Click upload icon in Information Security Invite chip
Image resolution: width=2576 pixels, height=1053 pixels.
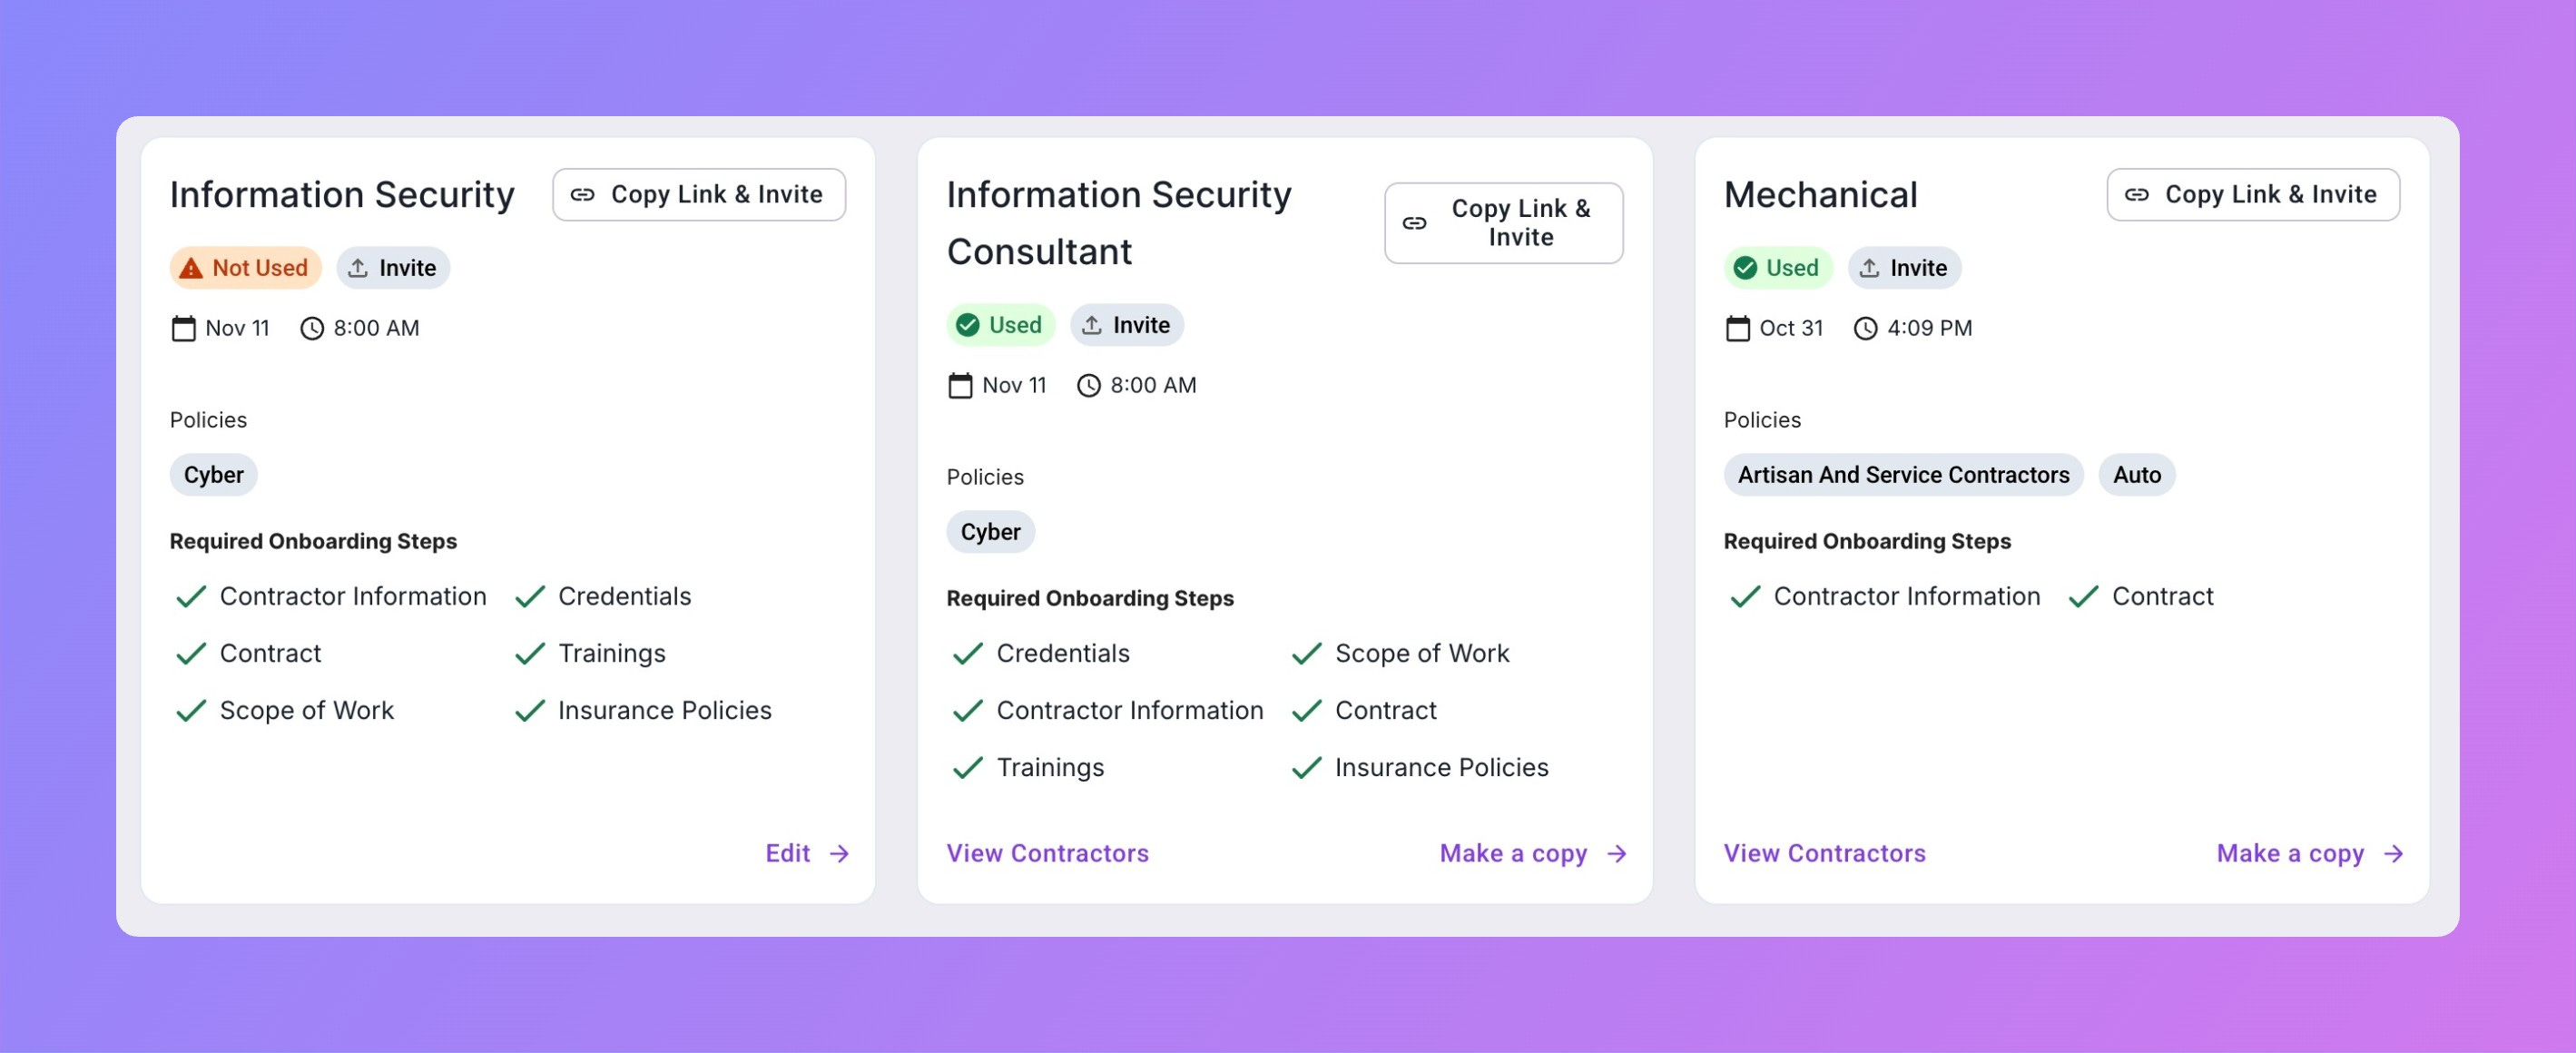tap(358, 268)
